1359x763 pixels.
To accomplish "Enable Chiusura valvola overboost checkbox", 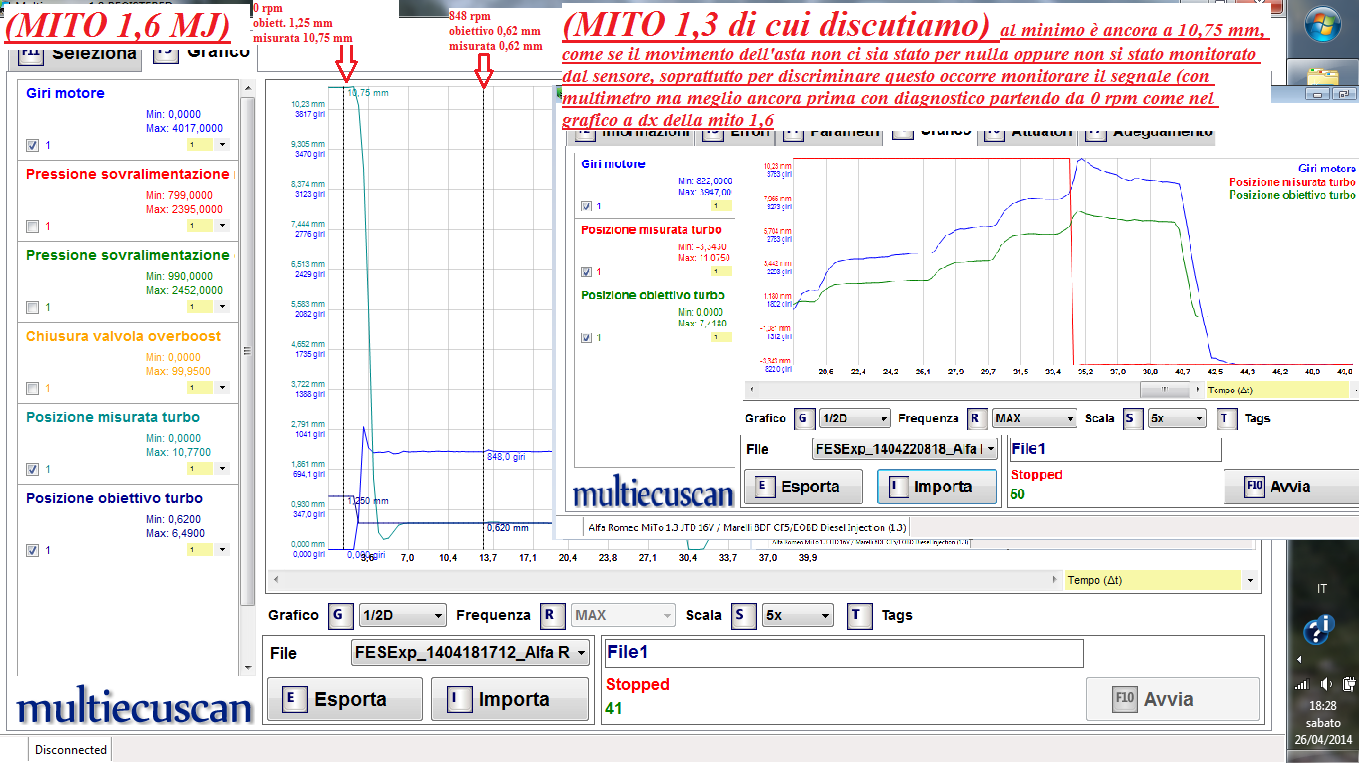I will pos(32,388).
